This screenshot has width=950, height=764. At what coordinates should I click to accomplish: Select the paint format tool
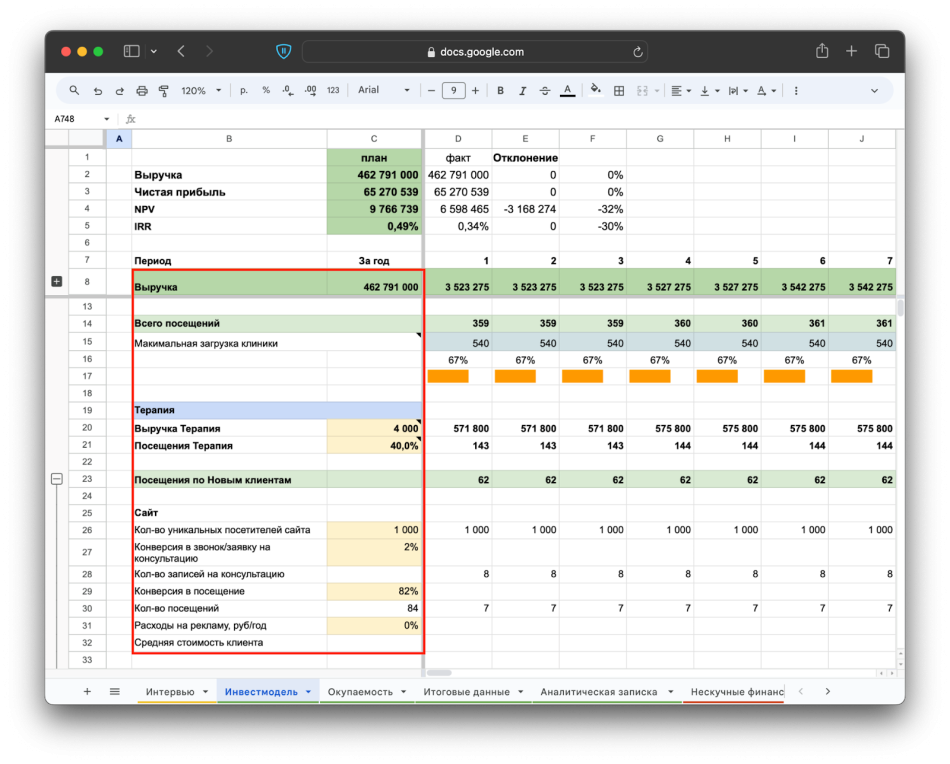click(163, 90)
